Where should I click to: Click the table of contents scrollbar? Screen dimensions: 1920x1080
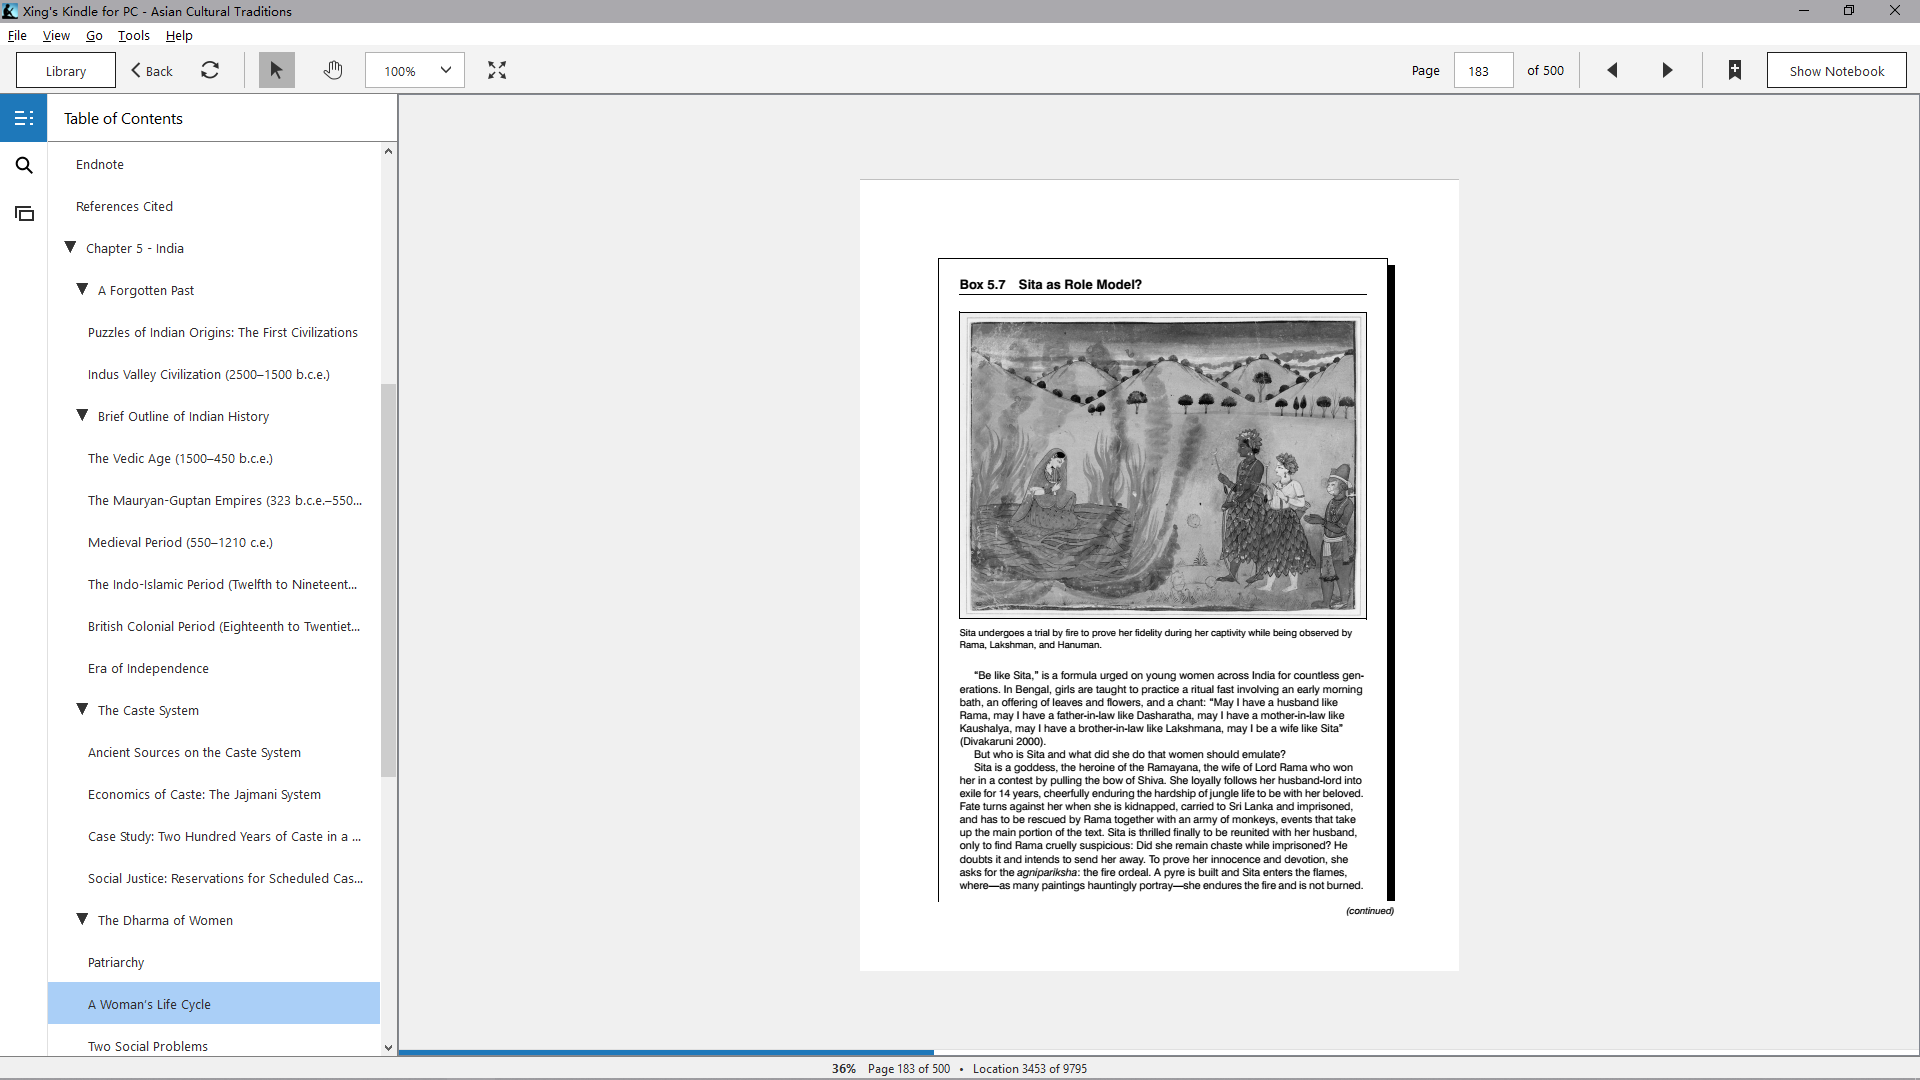pos(388,580)
